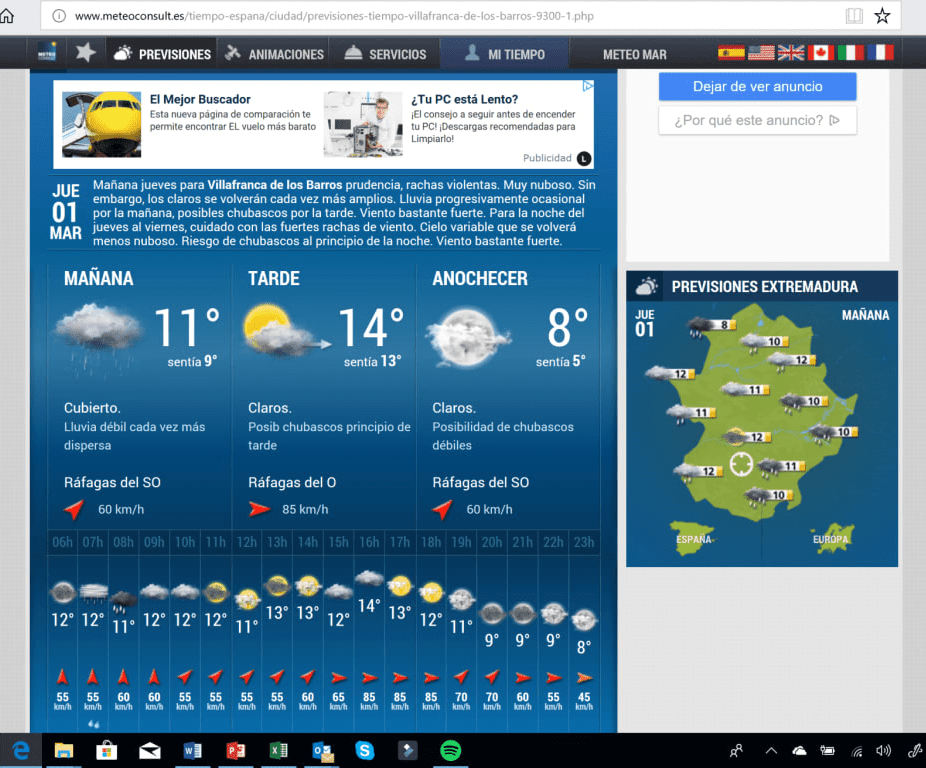Click the EUROPA mini map link
The image size is (926, 768).
[x=831, y=539]
